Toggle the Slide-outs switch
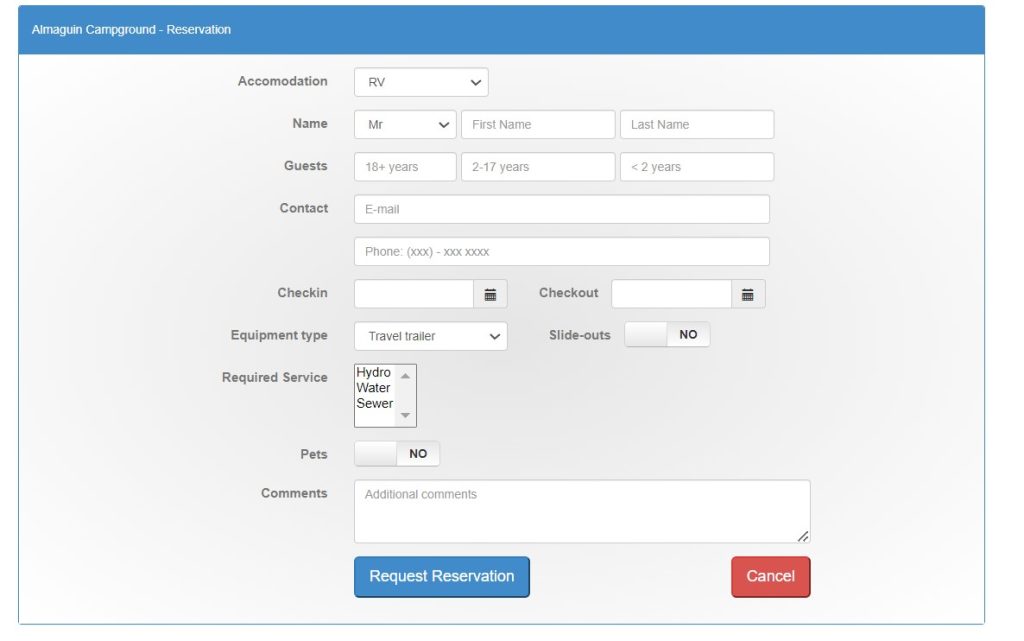 point(667,335)
